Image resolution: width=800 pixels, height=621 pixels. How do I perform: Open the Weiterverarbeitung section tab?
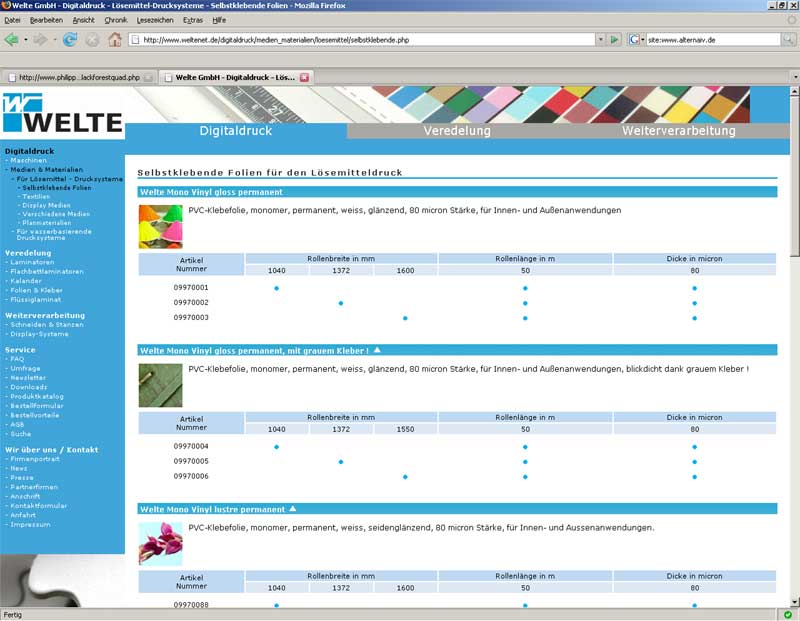[678, 131]
